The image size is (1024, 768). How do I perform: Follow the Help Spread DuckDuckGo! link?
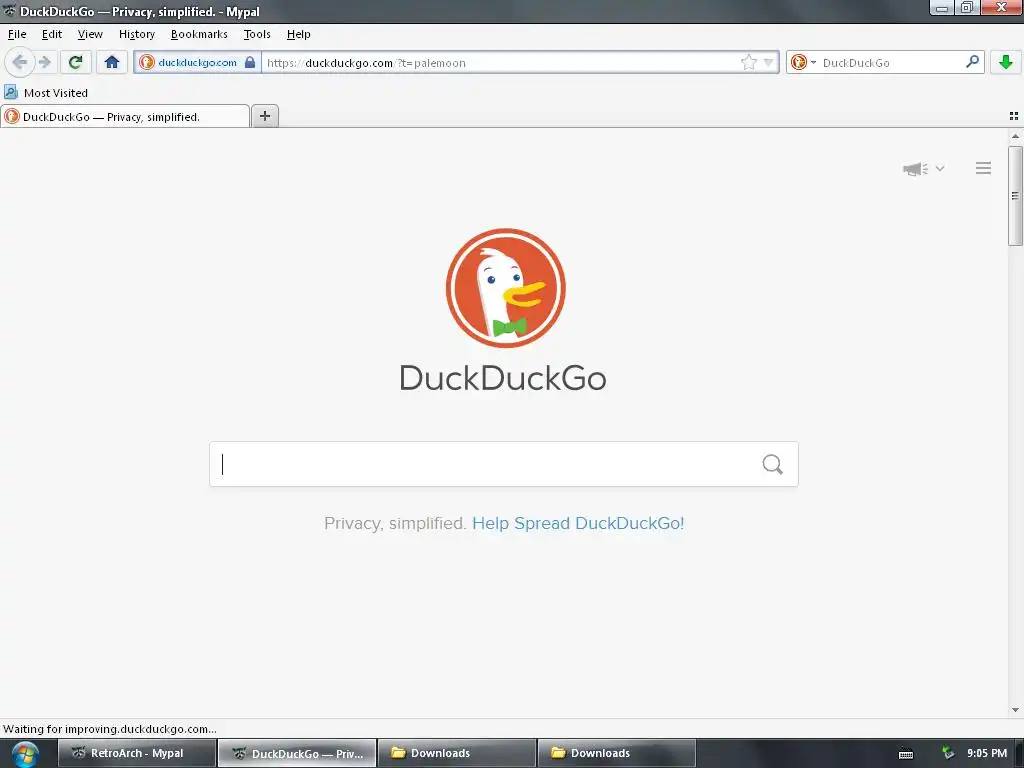578,524
